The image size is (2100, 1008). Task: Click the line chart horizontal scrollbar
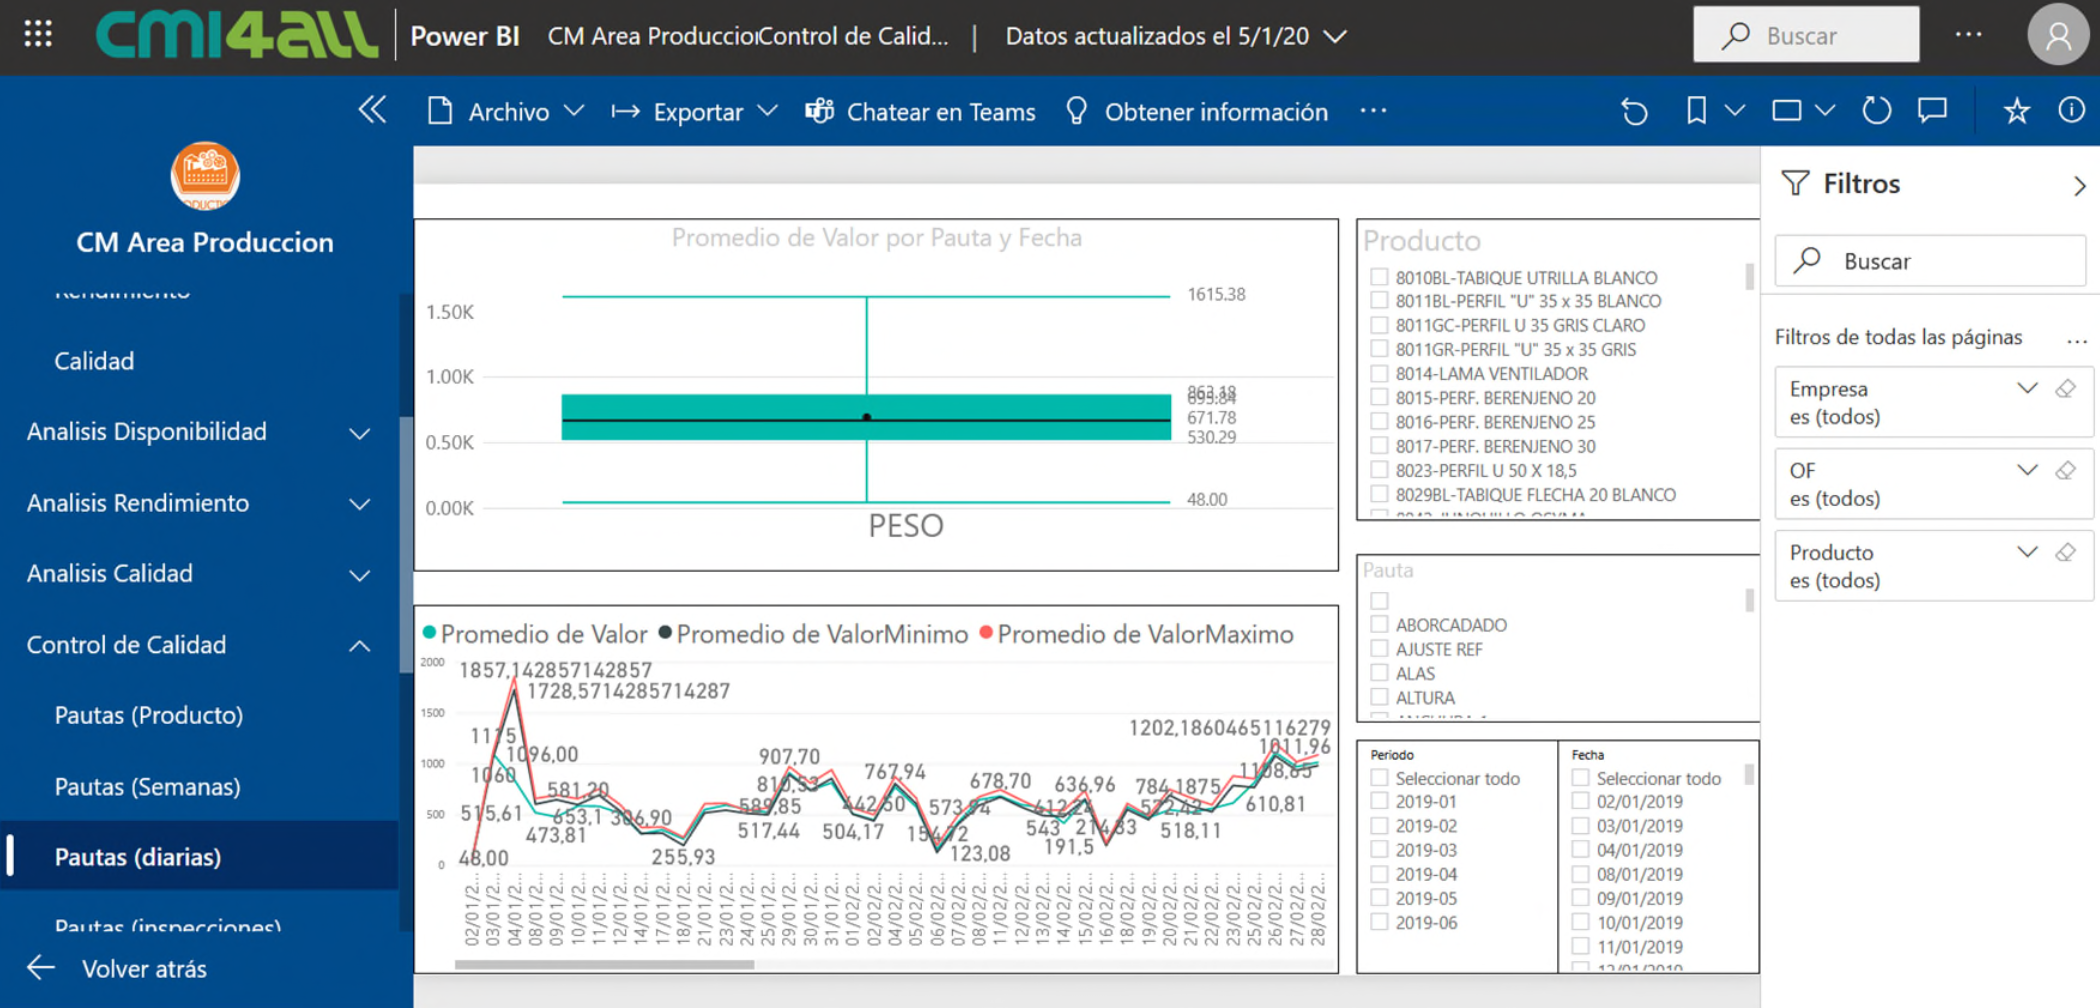point(604,965)
